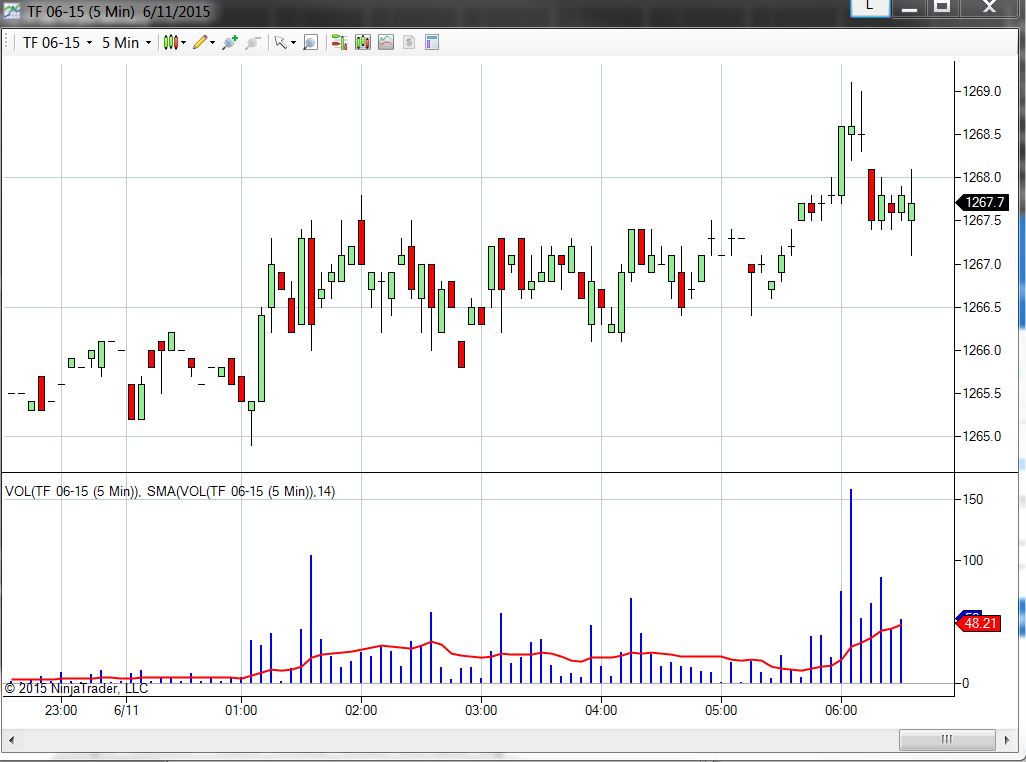
Task: Minimize the chart window
Action: (x=909, y=8)
